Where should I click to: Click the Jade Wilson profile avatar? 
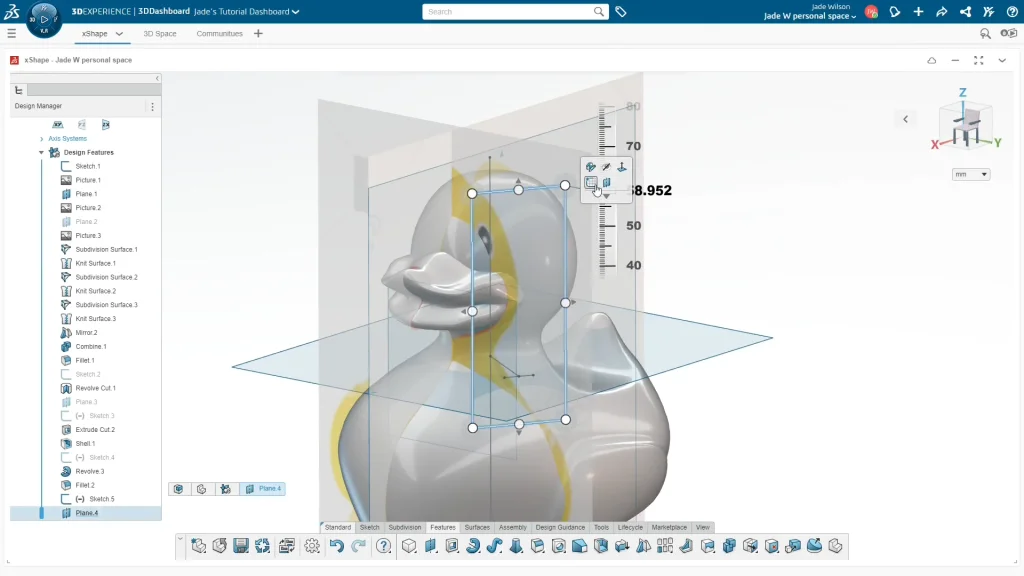coord(871,12)
